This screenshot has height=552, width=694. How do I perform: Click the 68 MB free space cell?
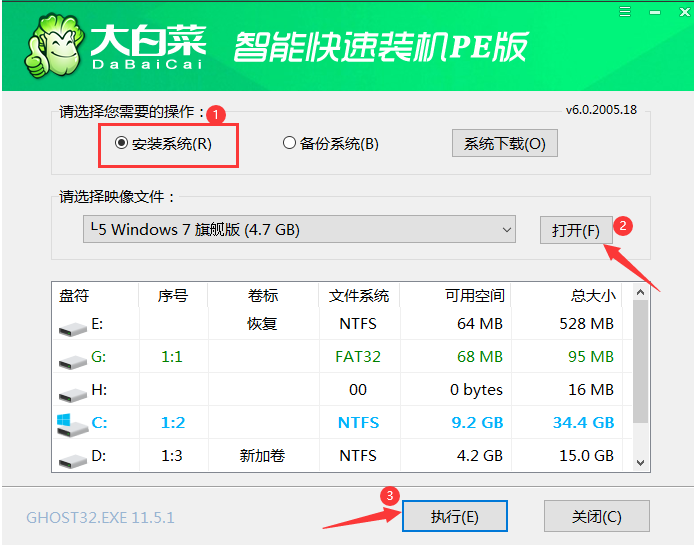[x=480, y=356]
